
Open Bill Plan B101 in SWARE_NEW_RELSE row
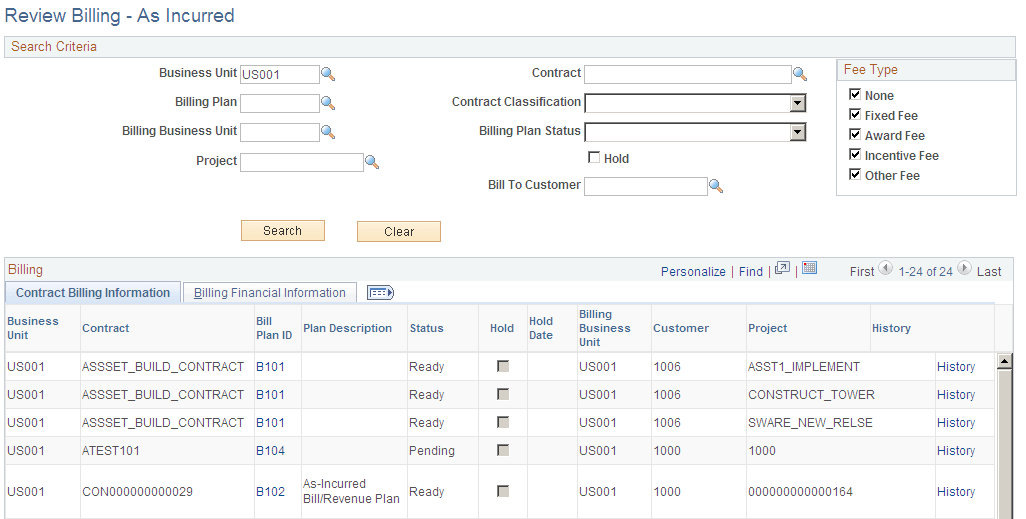(270, 423)
